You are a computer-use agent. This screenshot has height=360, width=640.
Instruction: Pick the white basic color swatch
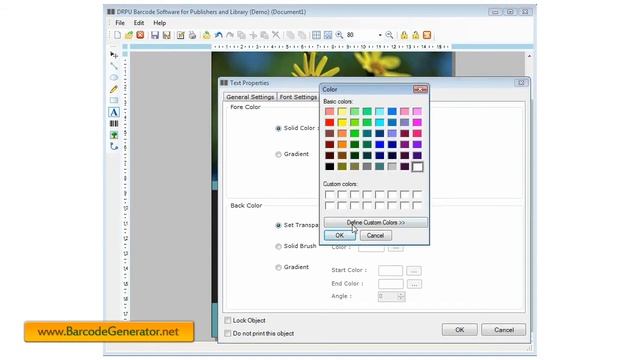coord(417,167)
